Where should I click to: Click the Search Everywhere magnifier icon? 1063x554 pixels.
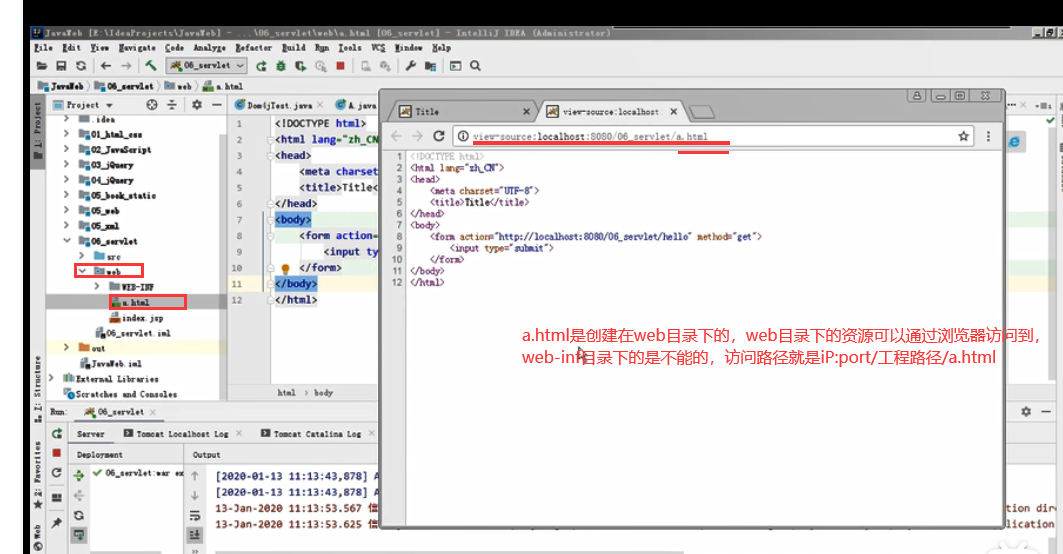(x=475, y=66)
